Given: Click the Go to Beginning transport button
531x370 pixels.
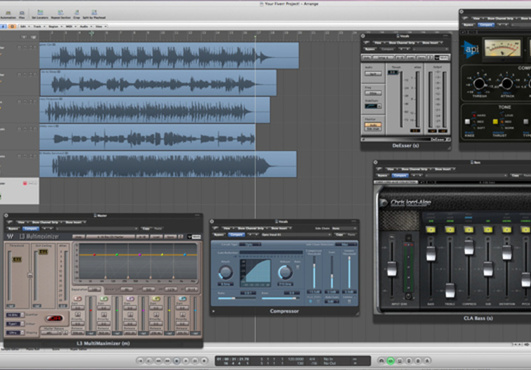Looking at the screenshot, I should 140,361.
